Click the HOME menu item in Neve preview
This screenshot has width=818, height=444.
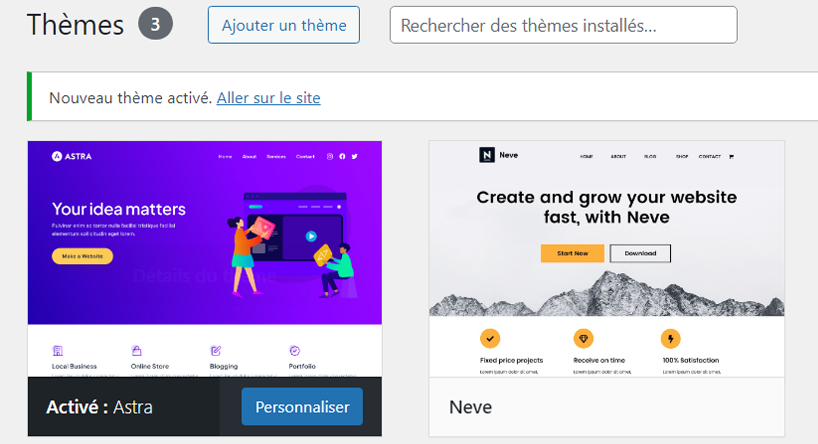[x=586, y=157]
